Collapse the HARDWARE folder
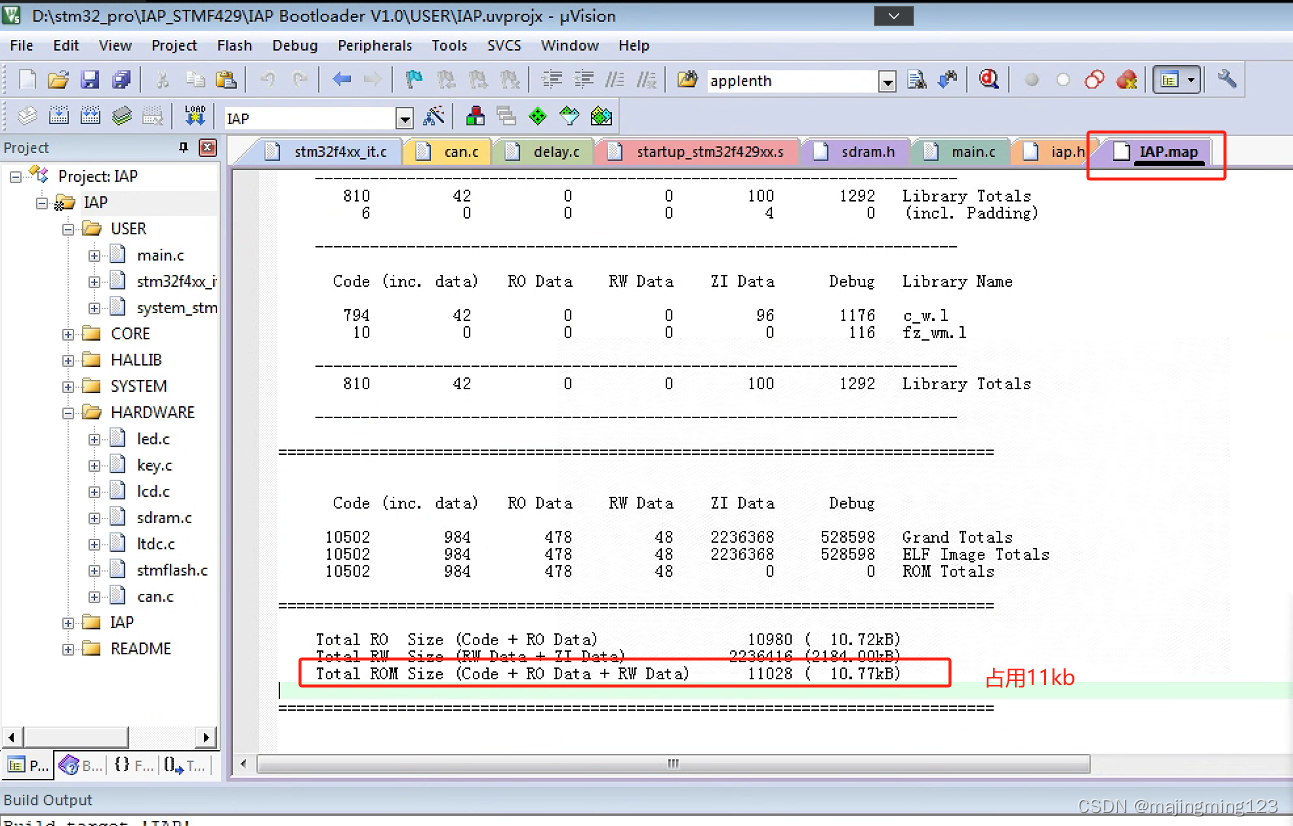Viewport: 1293px width, 826px height. [x=66, y=412]
